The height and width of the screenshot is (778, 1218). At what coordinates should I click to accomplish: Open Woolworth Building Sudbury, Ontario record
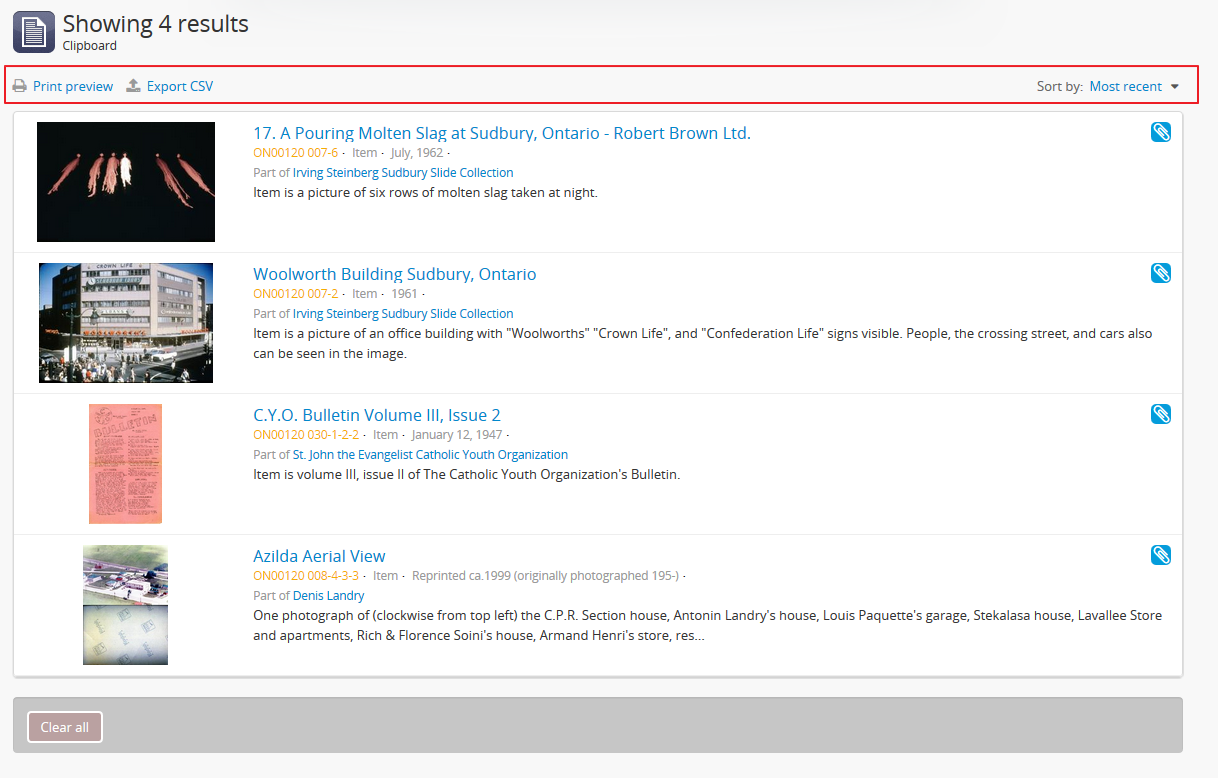click(394, 274)
